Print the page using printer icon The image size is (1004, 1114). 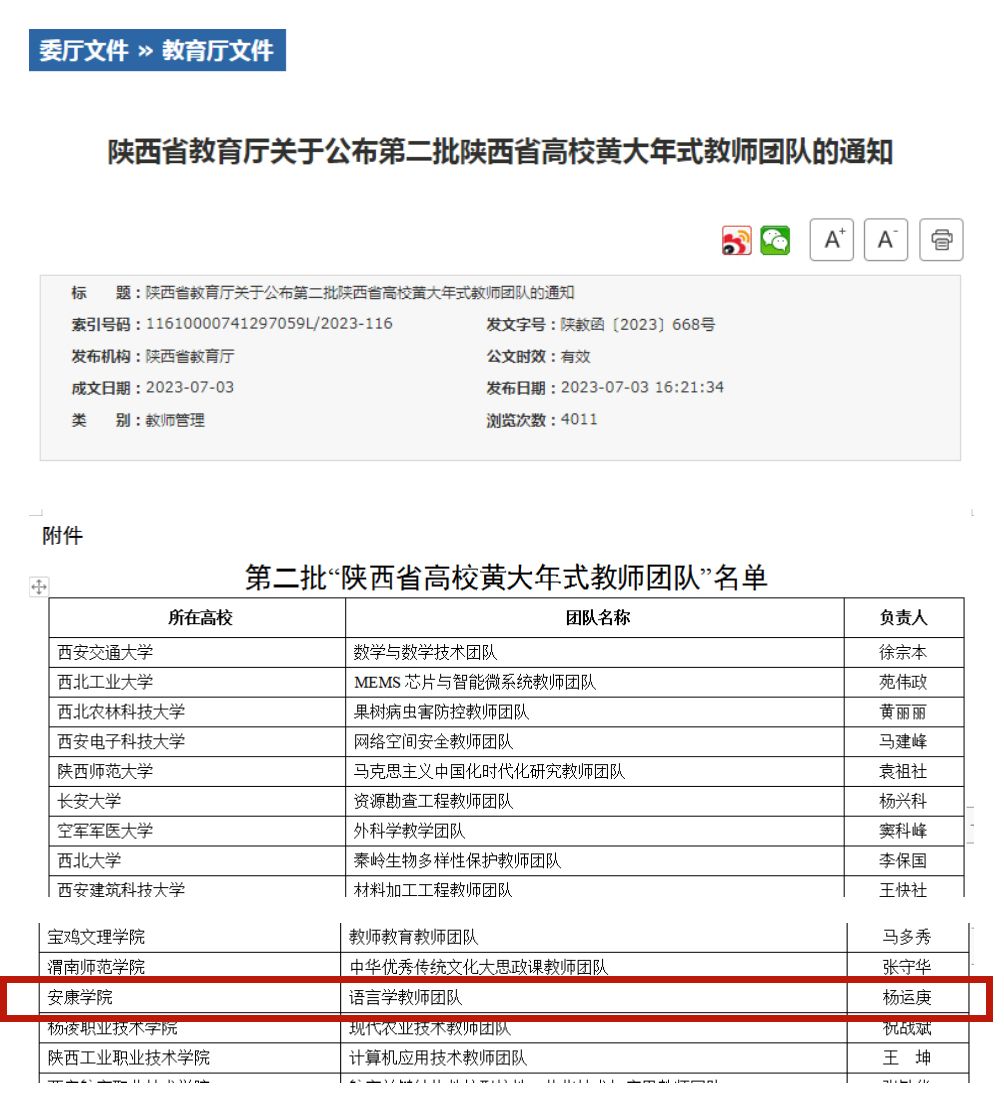pyautogui.click(x=941, y=240)
